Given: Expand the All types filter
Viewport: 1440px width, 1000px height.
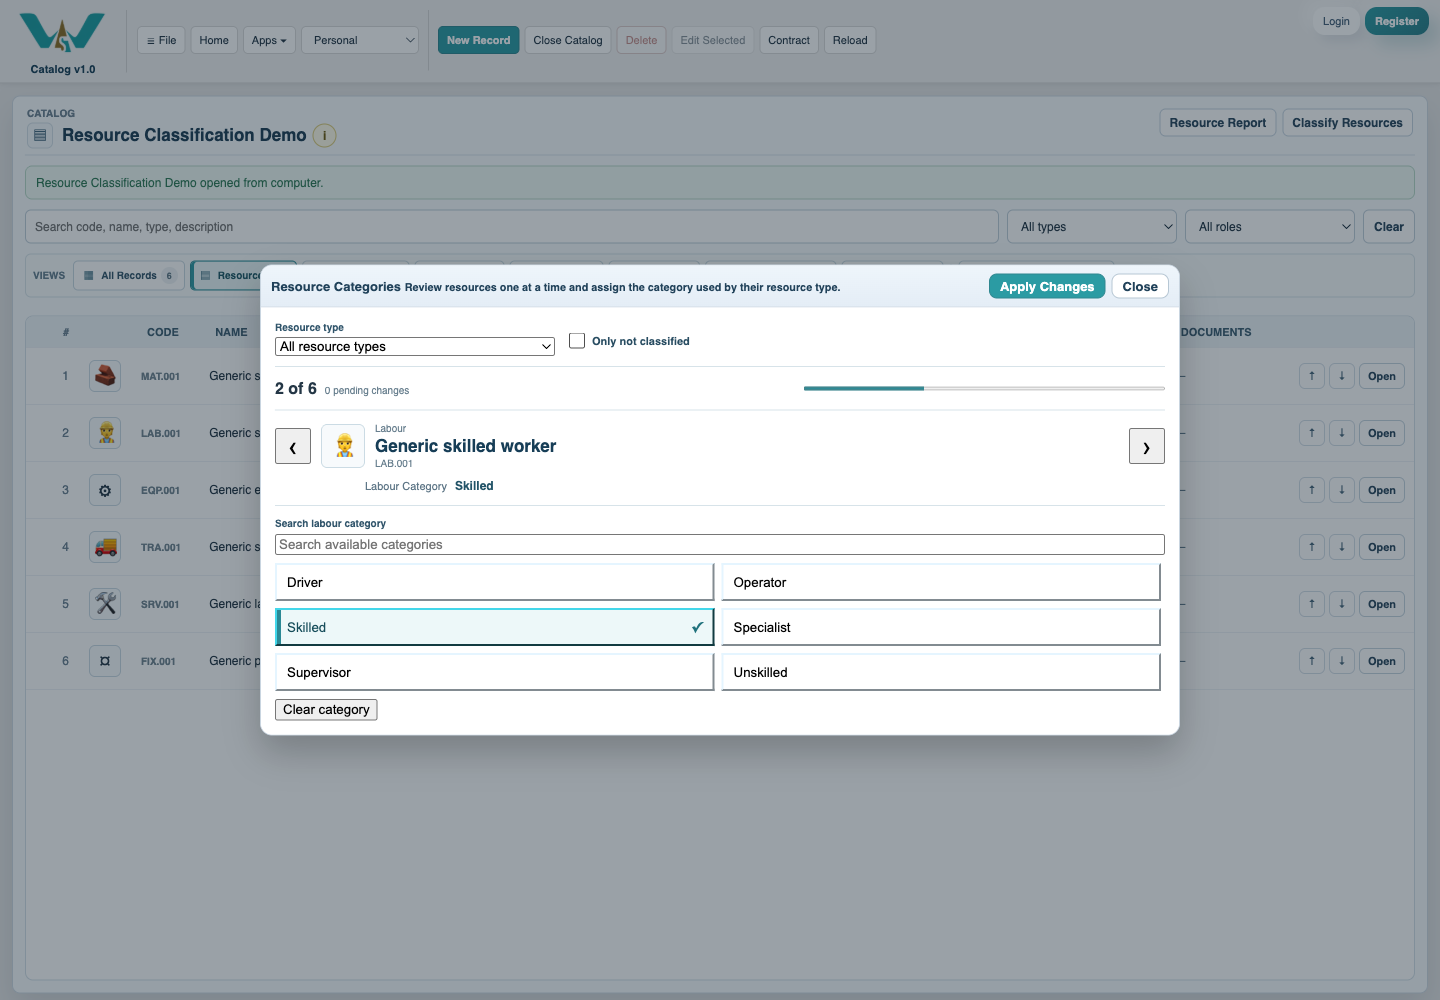Looking at the screenshot, I should pyautogui.click(x=1092, y=227).
